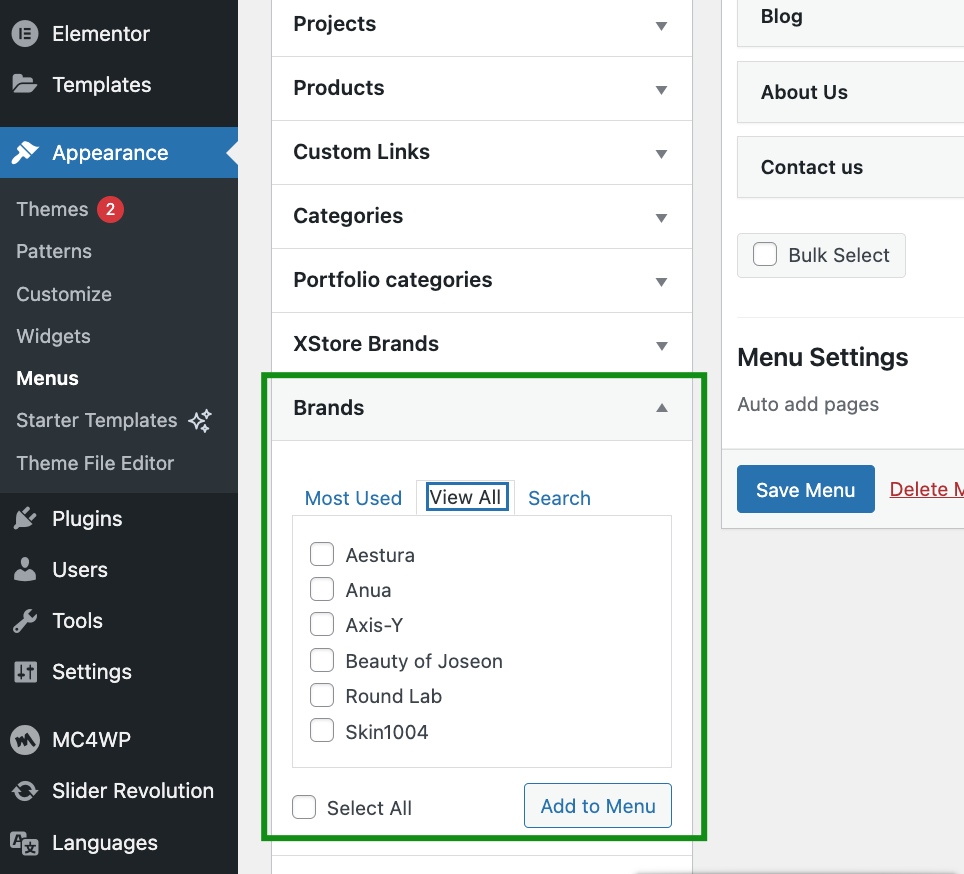
Task: Click the Slider Revolution refresh icon
Action: tap(25, 791)
